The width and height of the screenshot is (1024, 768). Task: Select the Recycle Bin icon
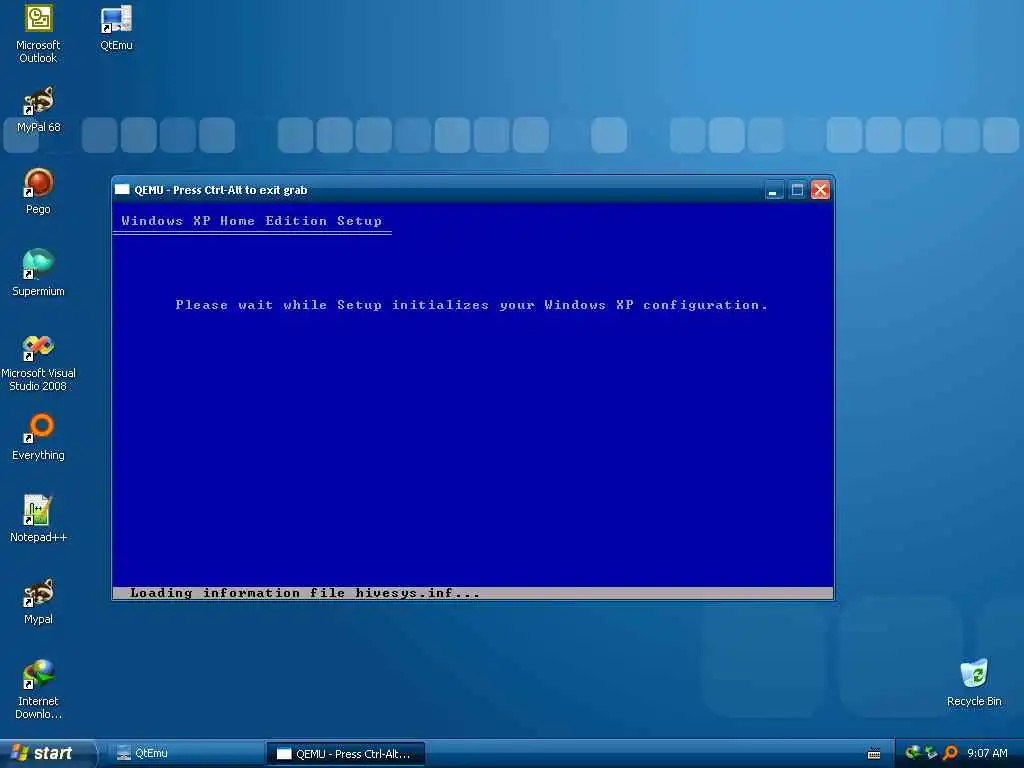pos(974,683)
